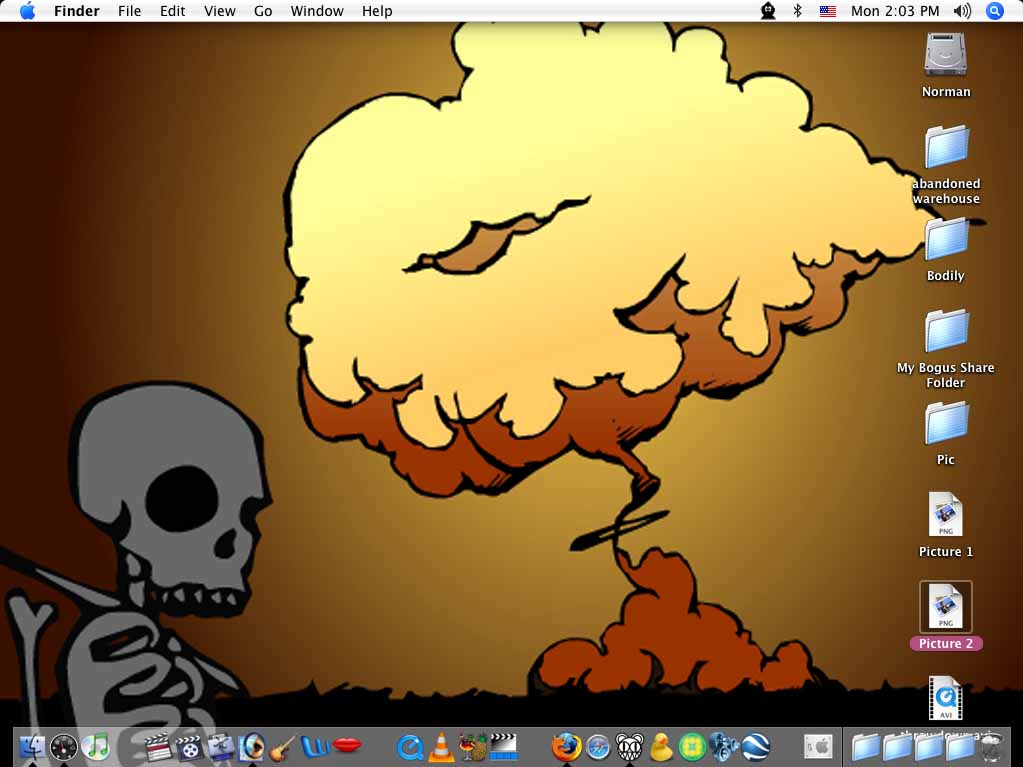Open the volume control in menu bar

click(x=962, y=11)
